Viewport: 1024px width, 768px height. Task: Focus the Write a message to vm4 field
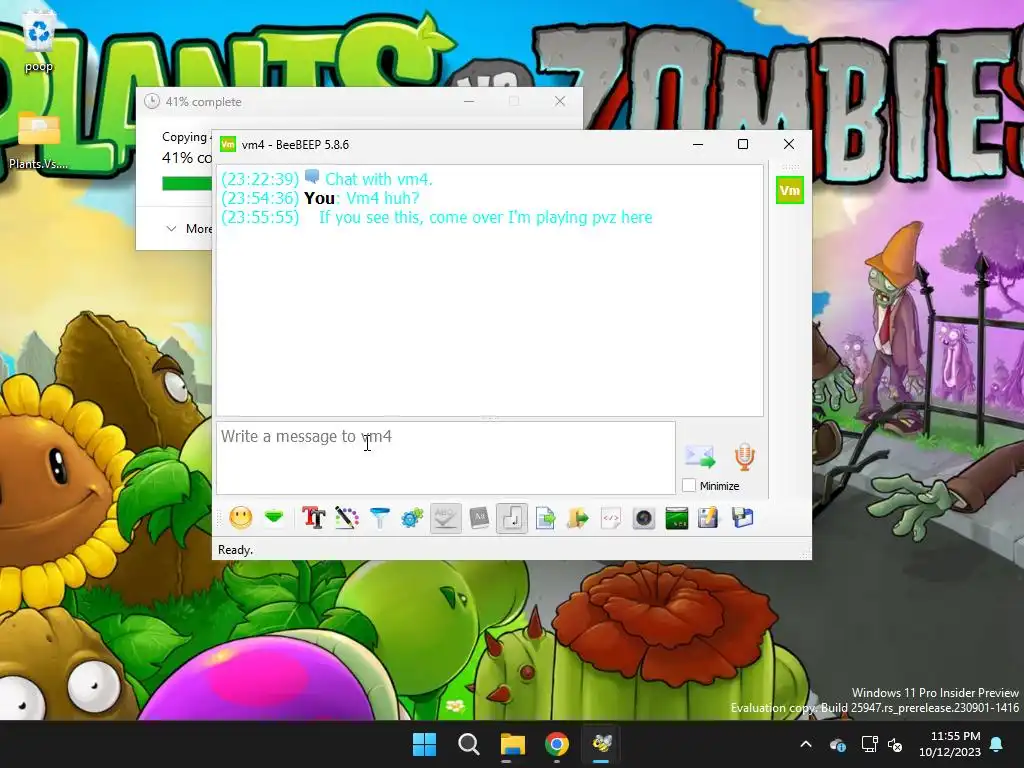click(445, 458)
